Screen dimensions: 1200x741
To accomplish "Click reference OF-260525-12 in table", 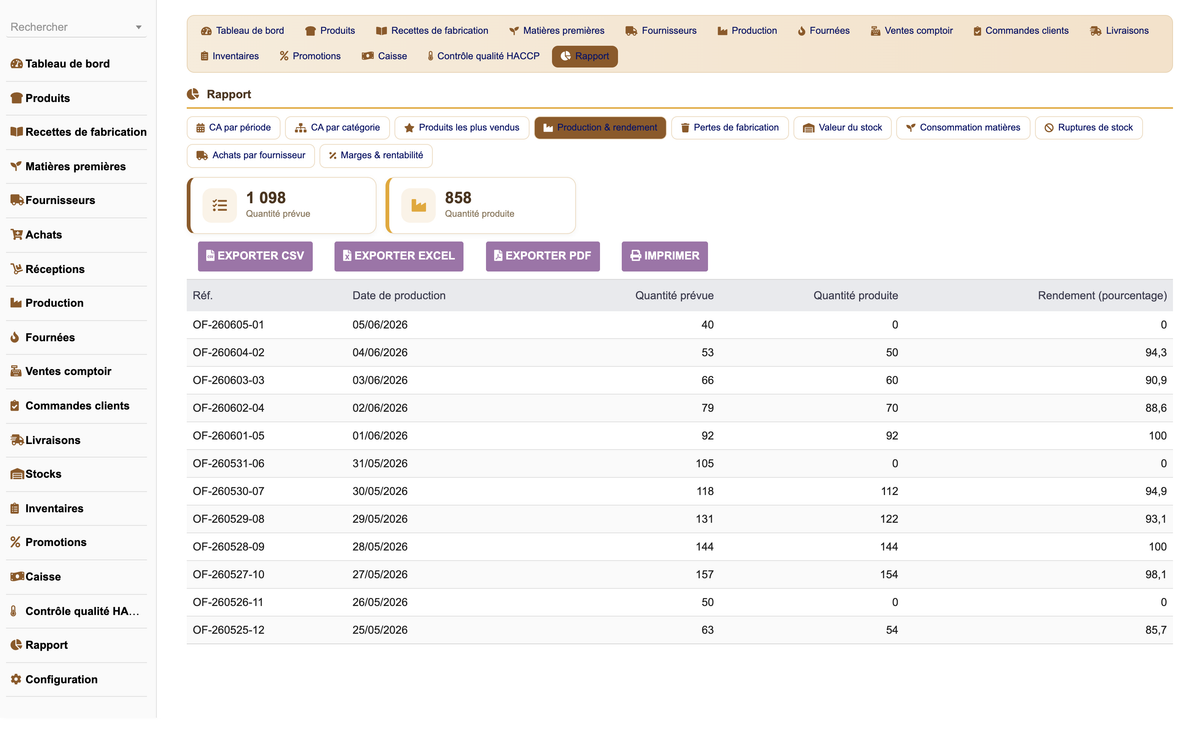I will [x=229, y=630].
